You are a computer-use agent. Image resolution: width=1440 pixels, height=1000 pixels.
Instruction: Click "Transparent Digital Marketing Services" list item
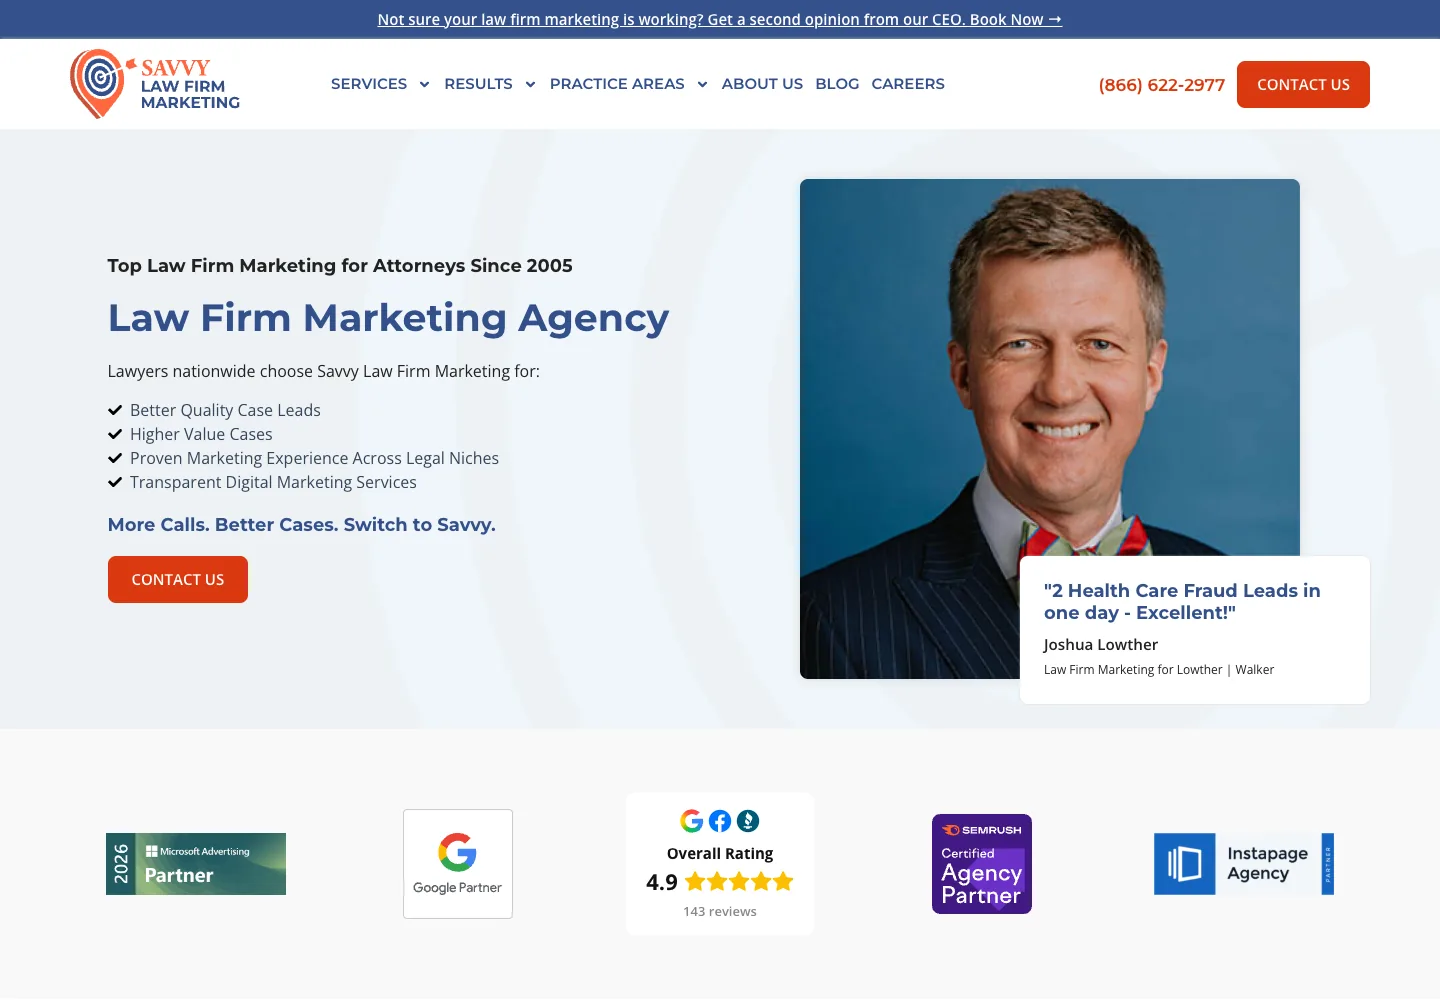273,482
